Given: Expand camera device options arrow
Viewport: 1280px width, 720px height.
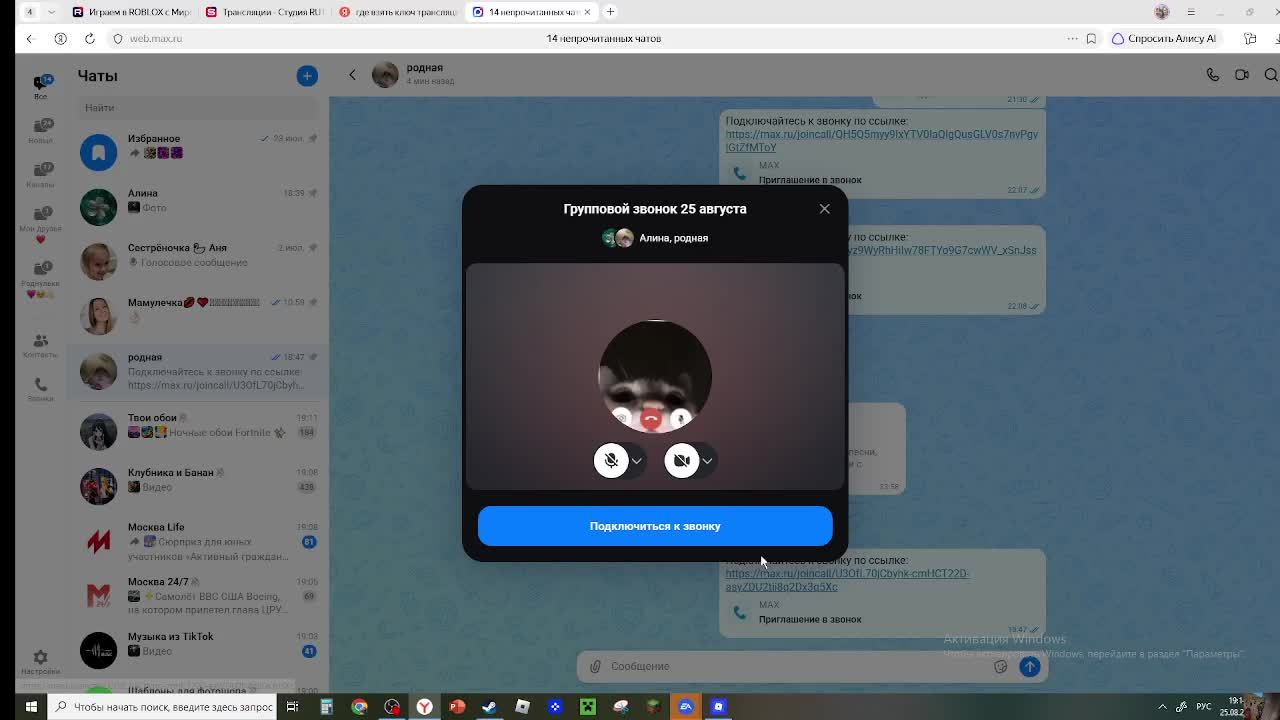Looking at the screenshot, I should (x=706, y=461).
